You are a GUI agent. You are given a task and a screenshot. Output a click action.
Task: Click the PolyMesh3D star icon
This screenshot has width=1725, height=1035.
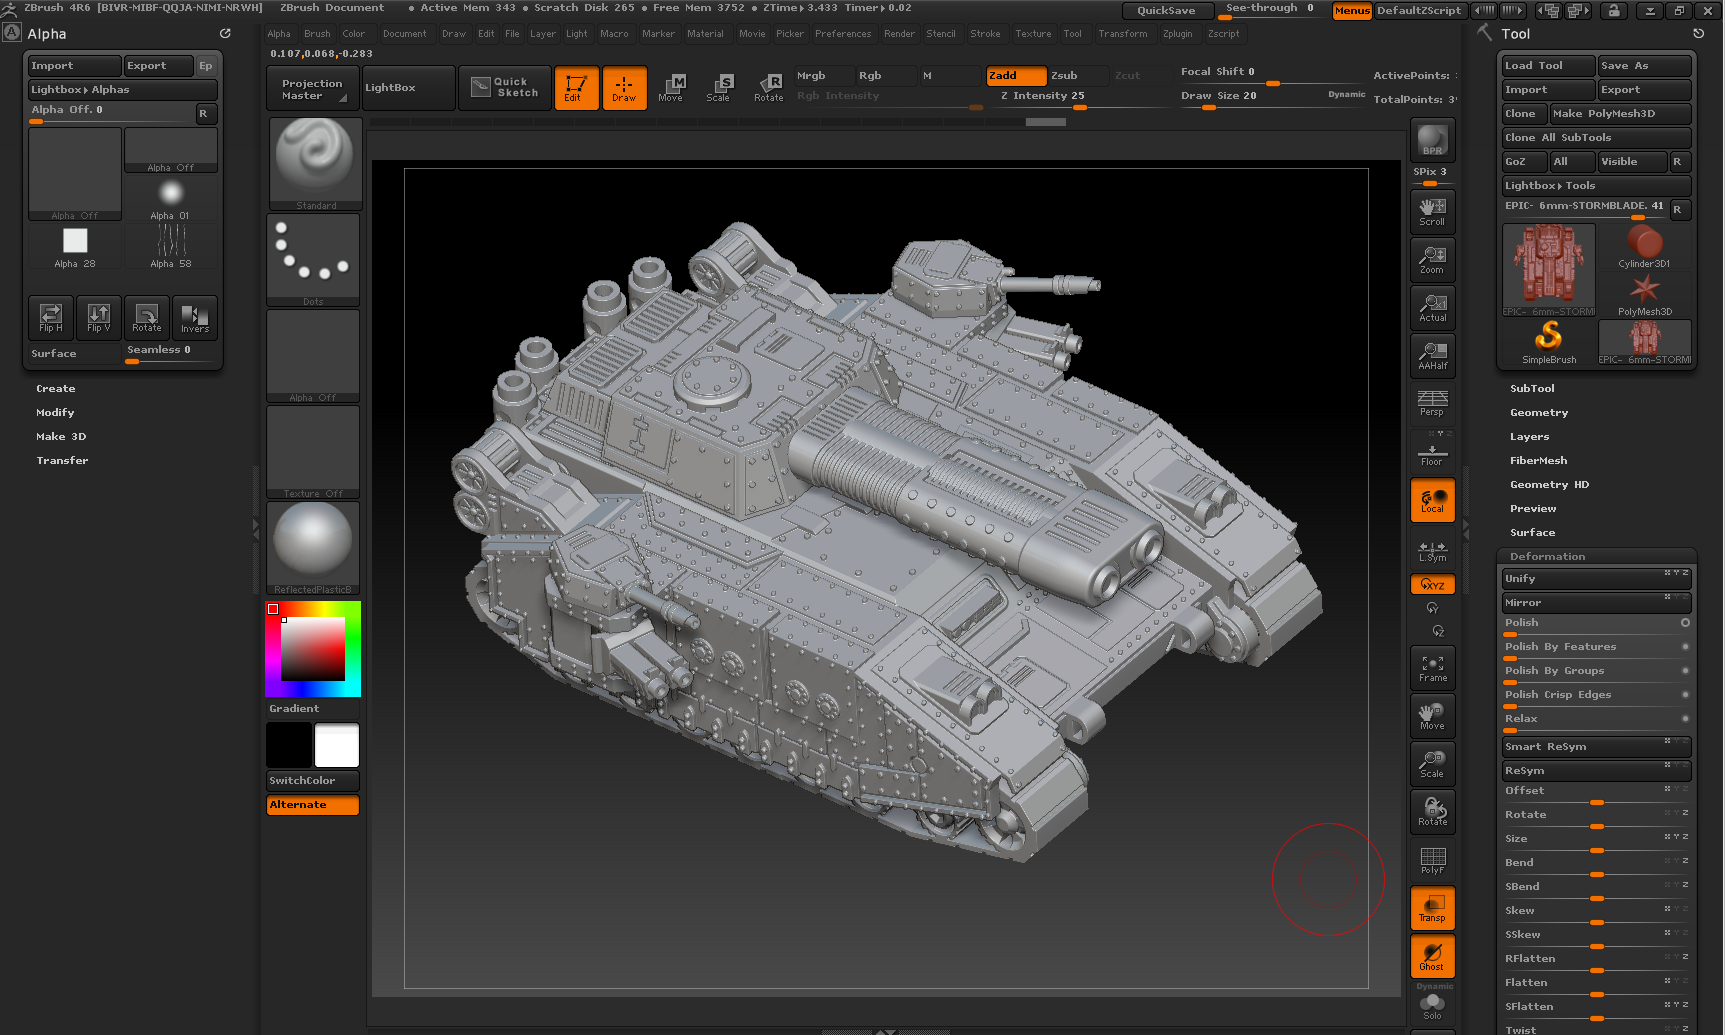[x=1644, y=293]
